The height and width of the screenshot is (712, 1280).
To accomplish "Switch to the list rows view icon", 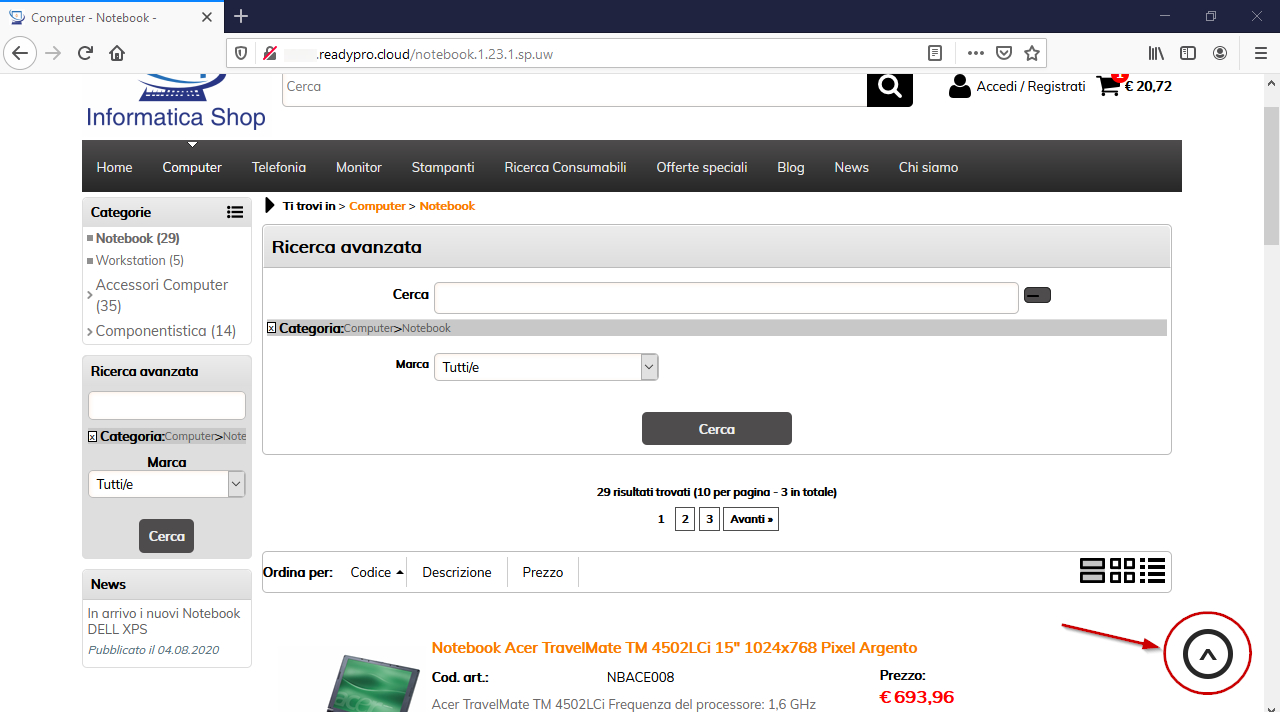I will [x=1092, y=570].
